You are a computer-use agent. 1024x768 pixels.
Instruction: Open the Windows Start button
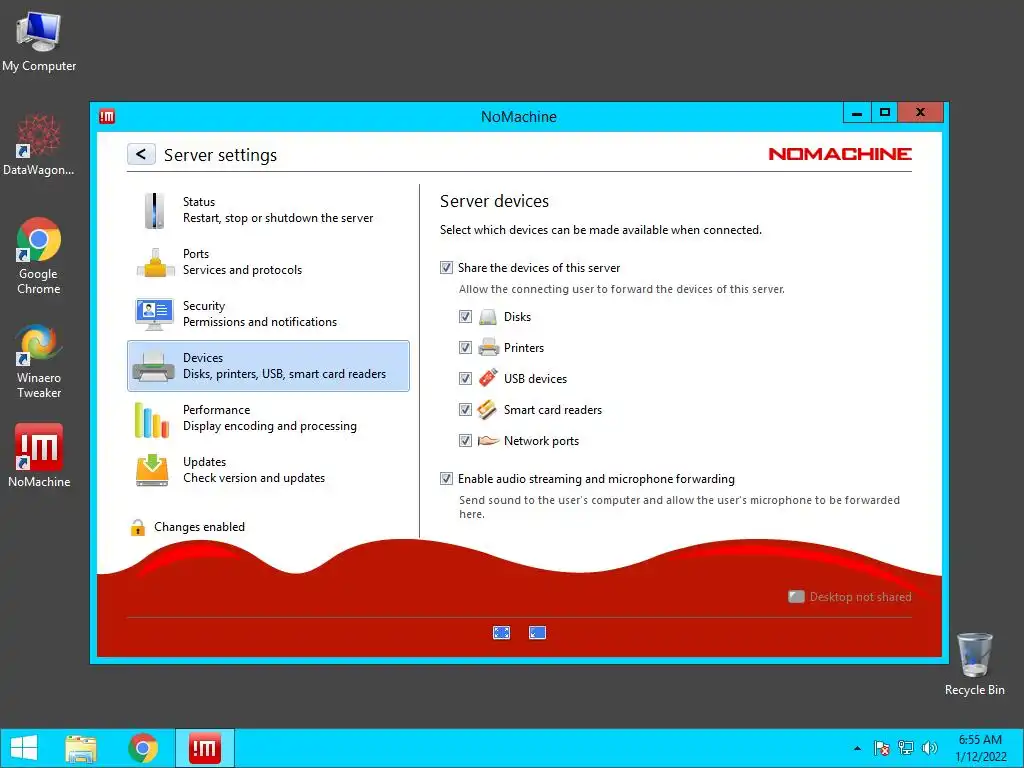tap(24, 748)
